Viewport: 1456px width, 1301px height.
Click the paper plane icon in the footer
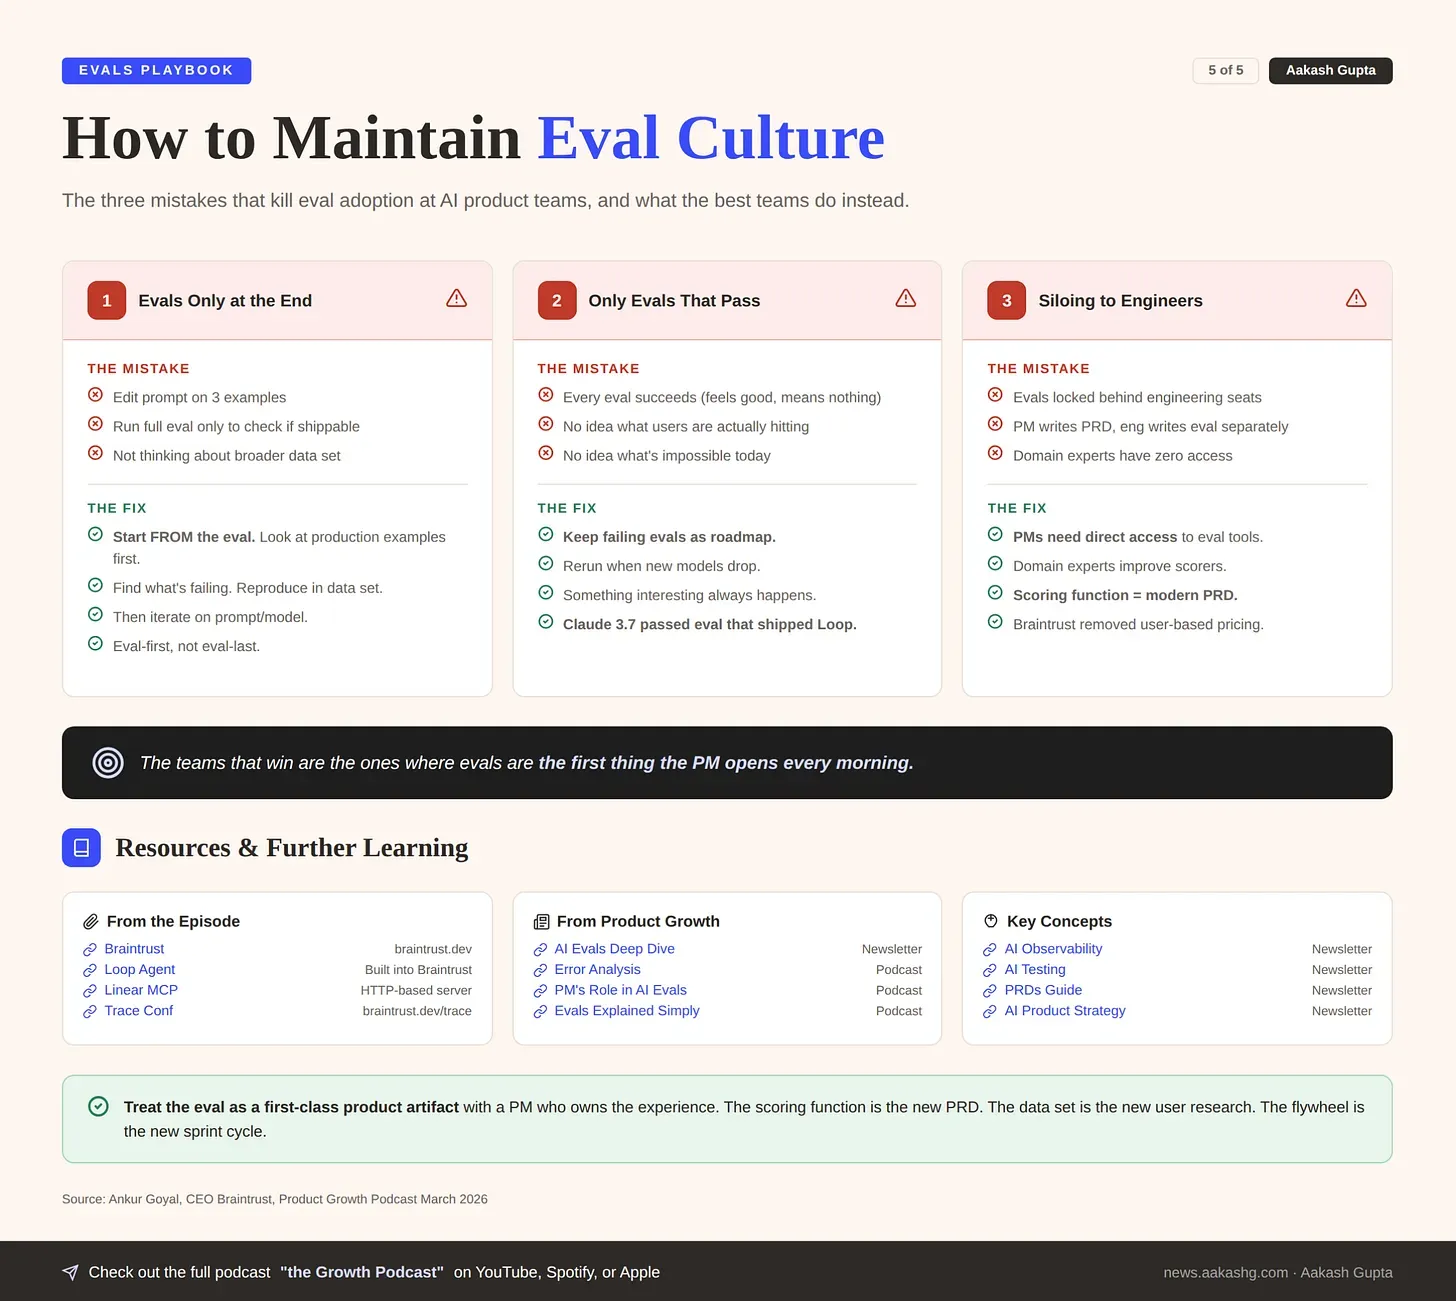(x=70, y=1272)
